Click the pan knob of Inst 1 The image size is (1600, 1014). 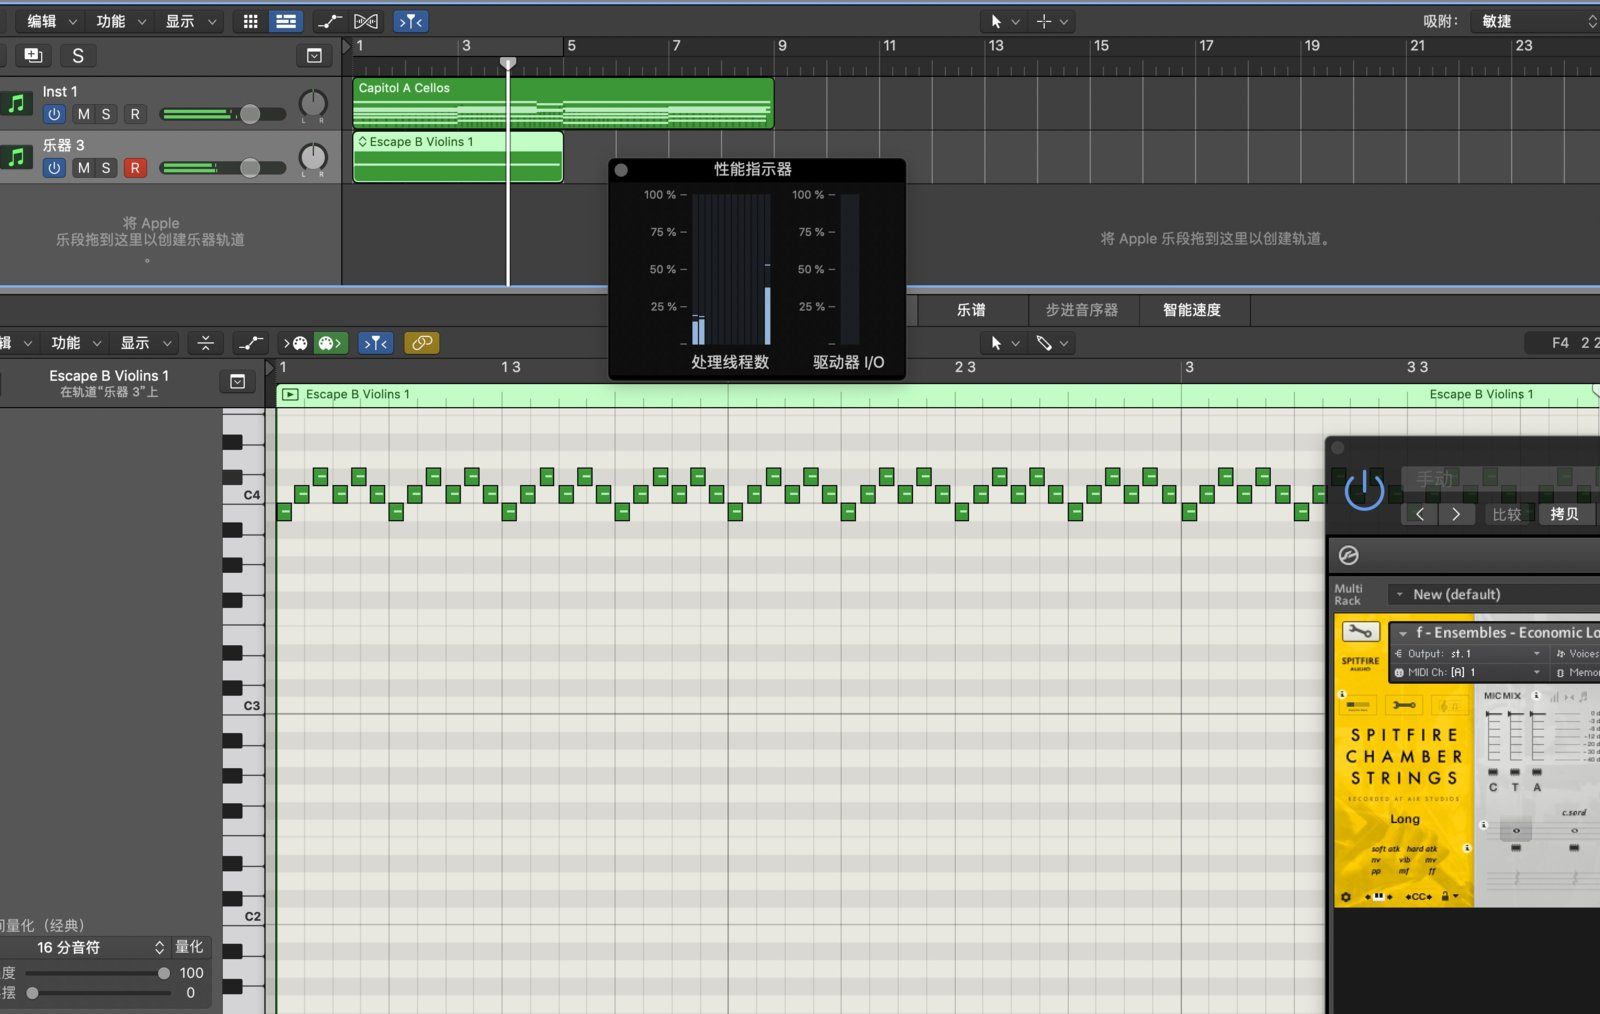click(313, 103)
